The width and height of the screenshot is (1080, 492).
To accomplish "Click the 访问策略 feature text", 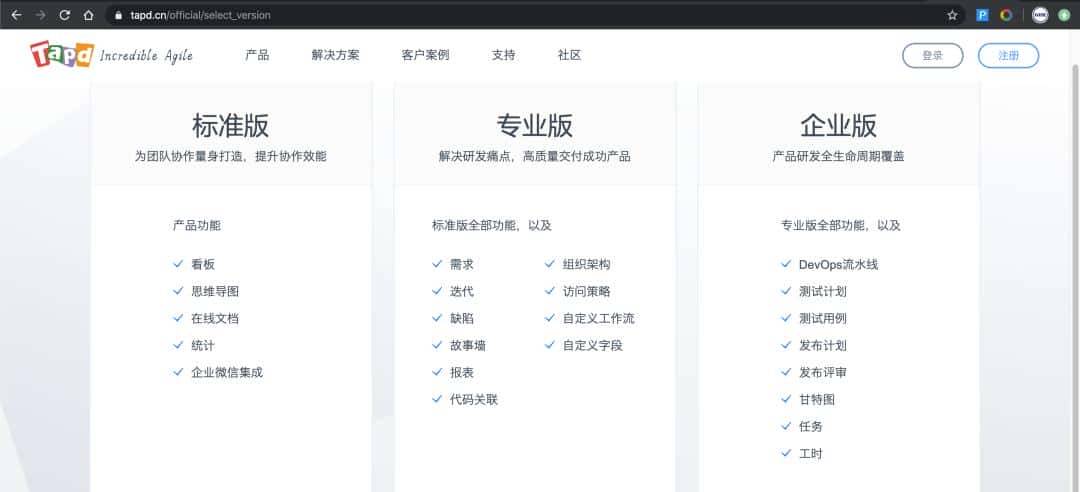I will point(586,291).
